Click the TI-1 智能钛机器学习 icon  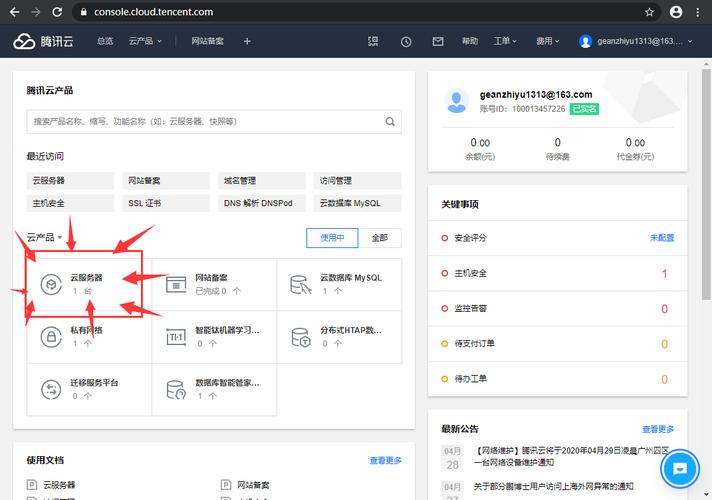pyautogui.click(x=176, y=337)
